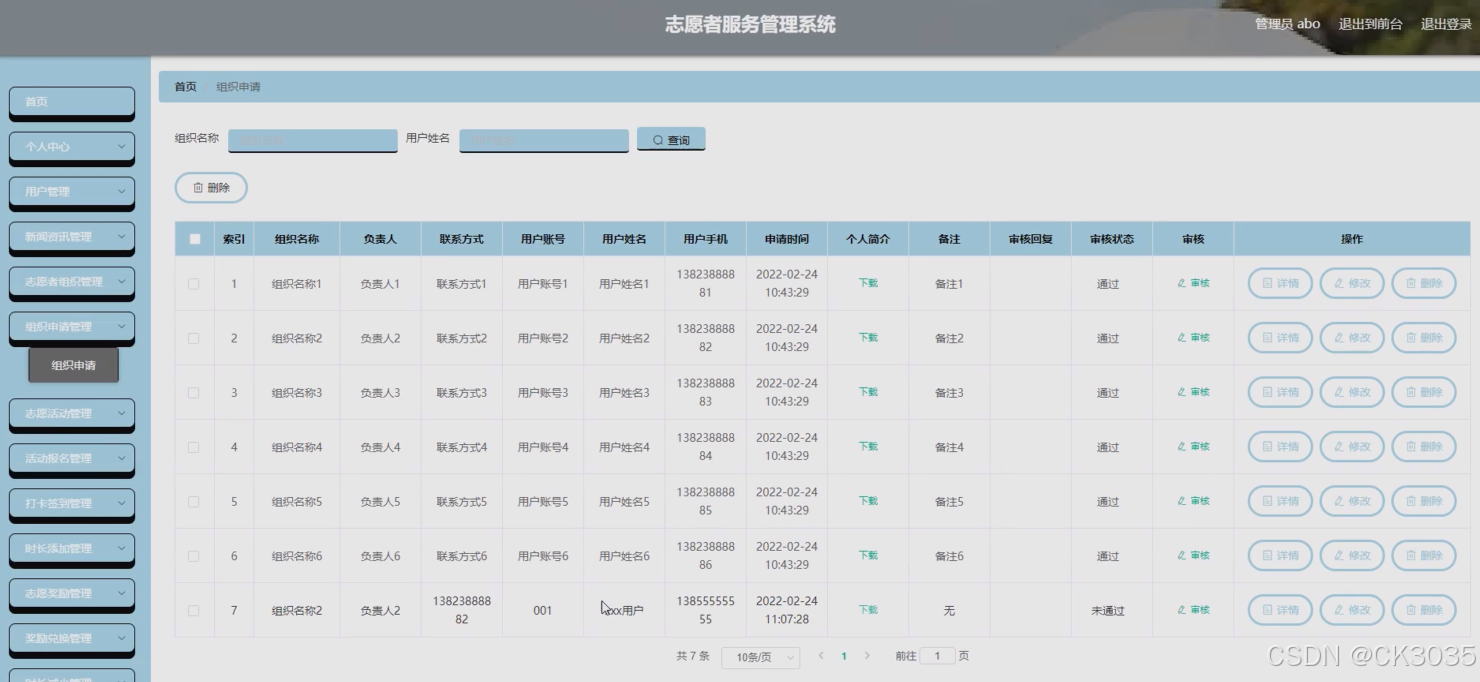Click 修改 for the xxx用户 row
The width and height of the screenshot is (1480, 682).
click(1352, 610)
